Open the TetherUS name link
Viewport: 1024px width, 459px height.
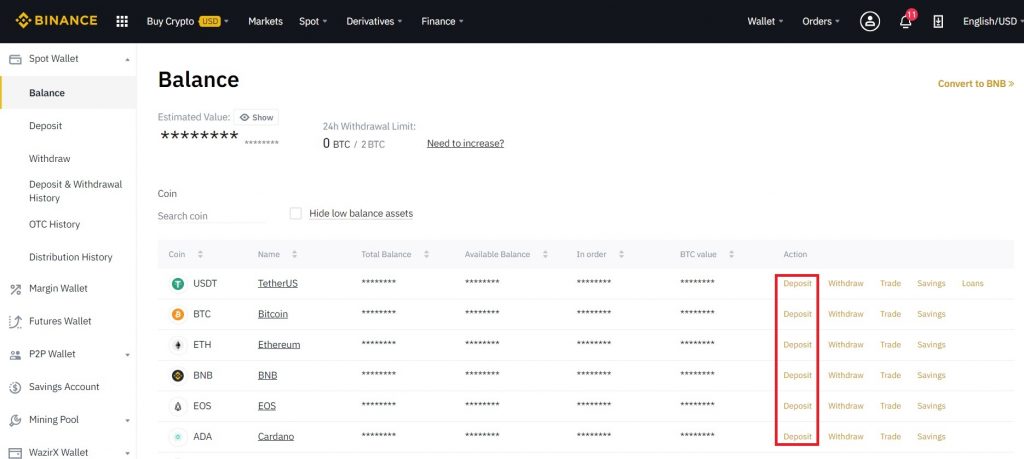point(278,283)
